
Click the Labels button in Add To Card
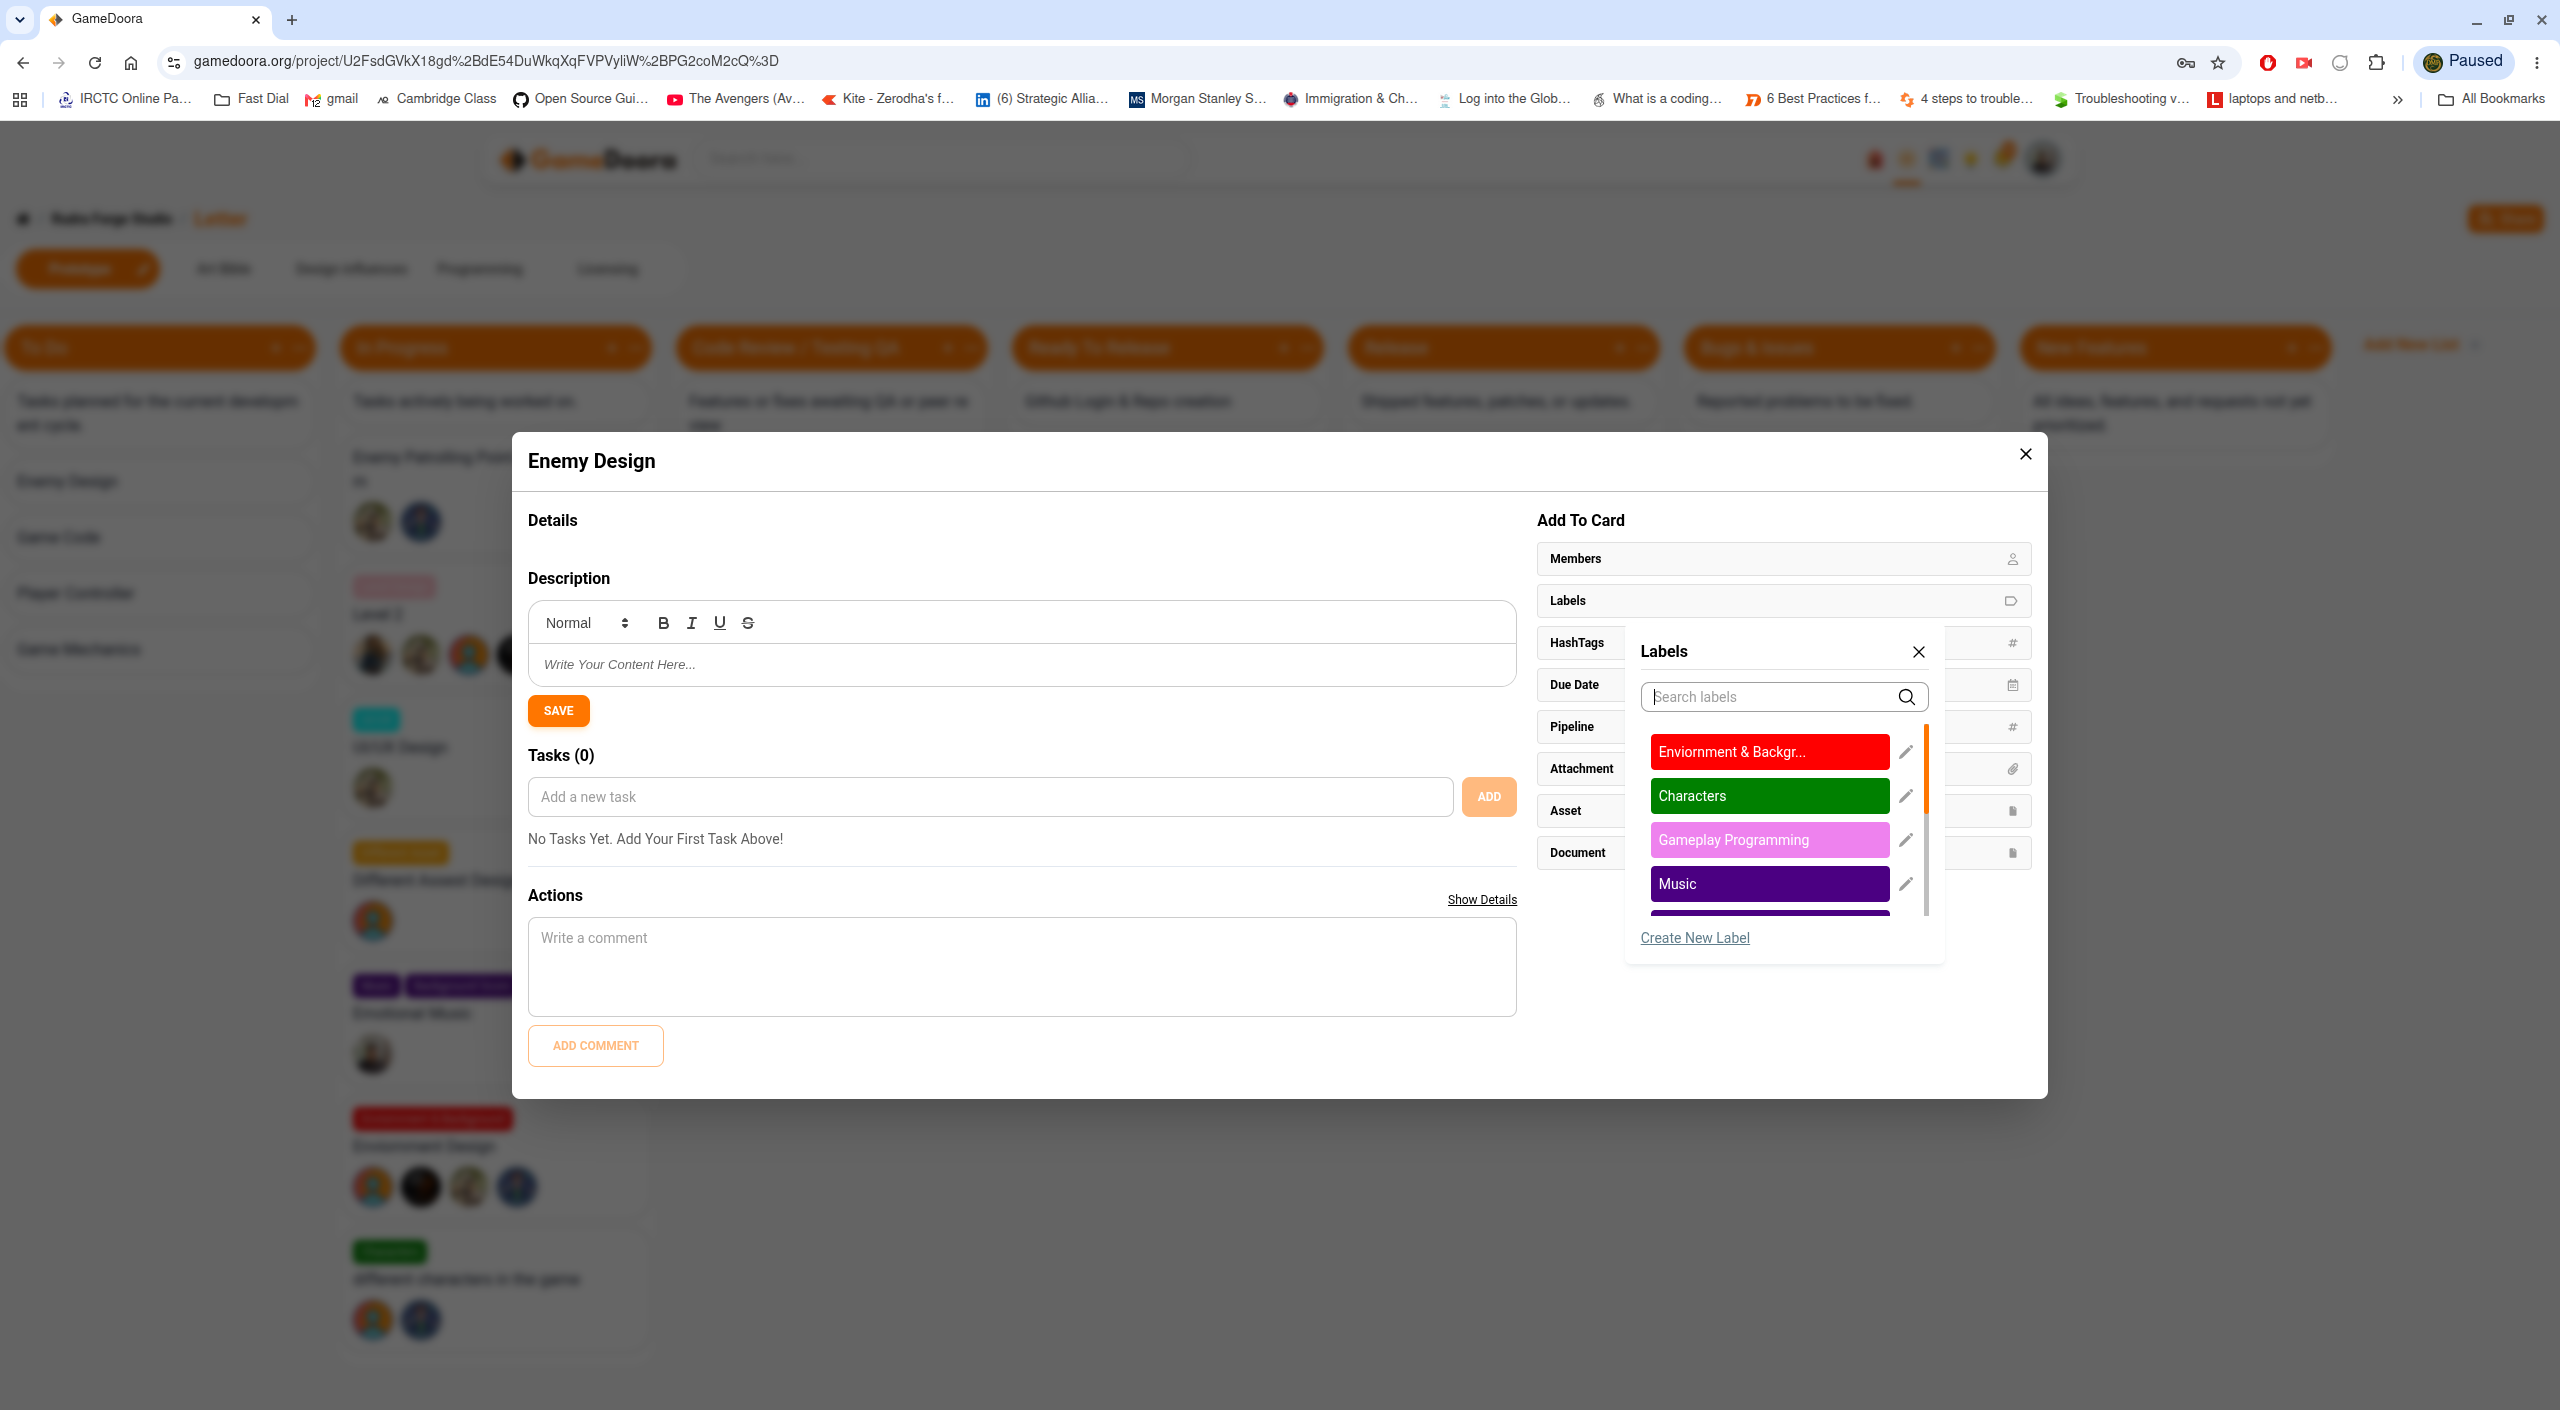click(1783, 601)
